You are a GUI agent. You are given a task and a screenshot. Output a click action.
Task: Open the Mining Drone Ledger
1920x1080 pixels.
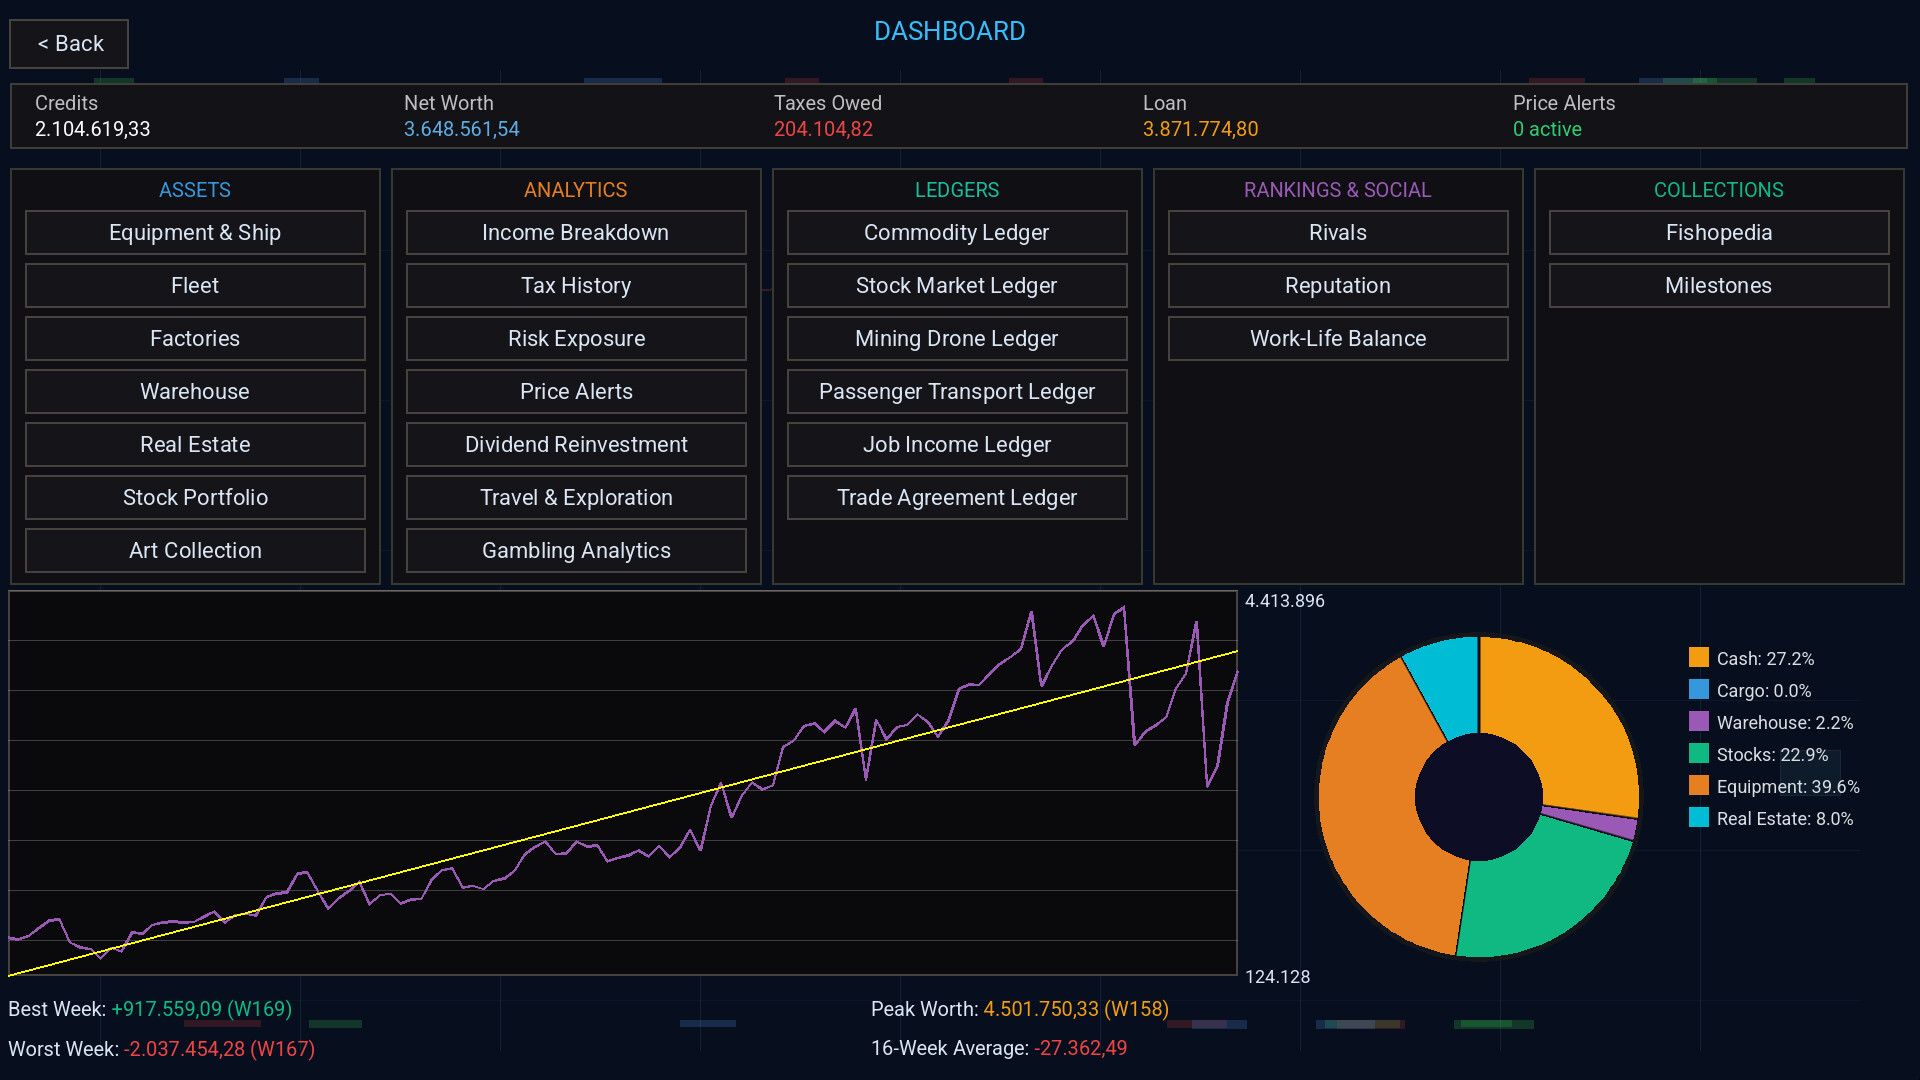(x=957, y=338)
